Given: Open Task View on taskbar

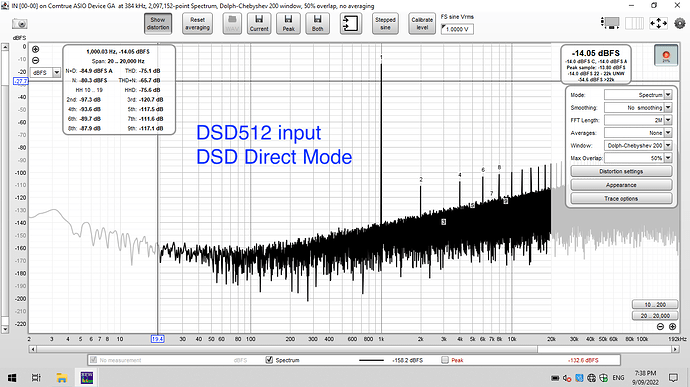Looking at the screenshot, I should pos(36,378).
